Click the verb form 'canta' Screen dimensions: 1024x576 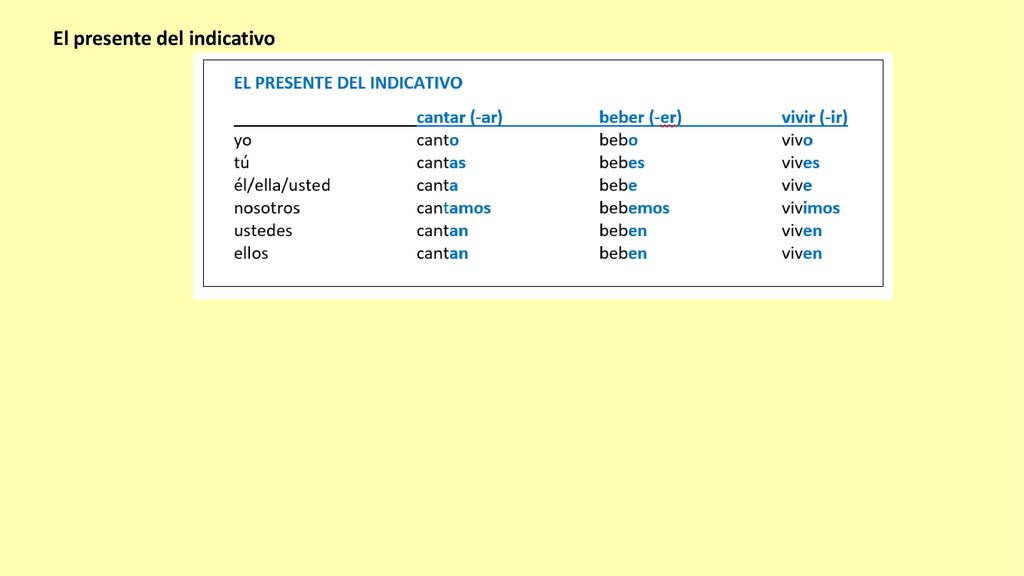tap(438, 185)
